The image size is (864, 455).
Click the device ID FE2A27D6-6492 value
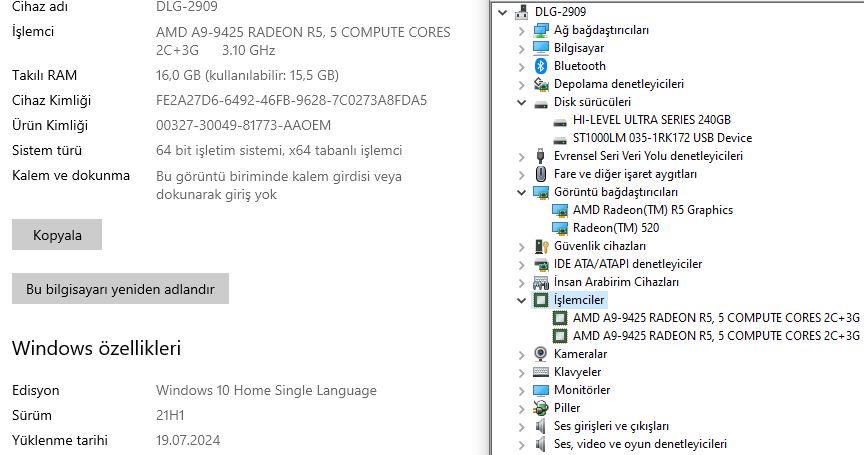coord(291,100)
